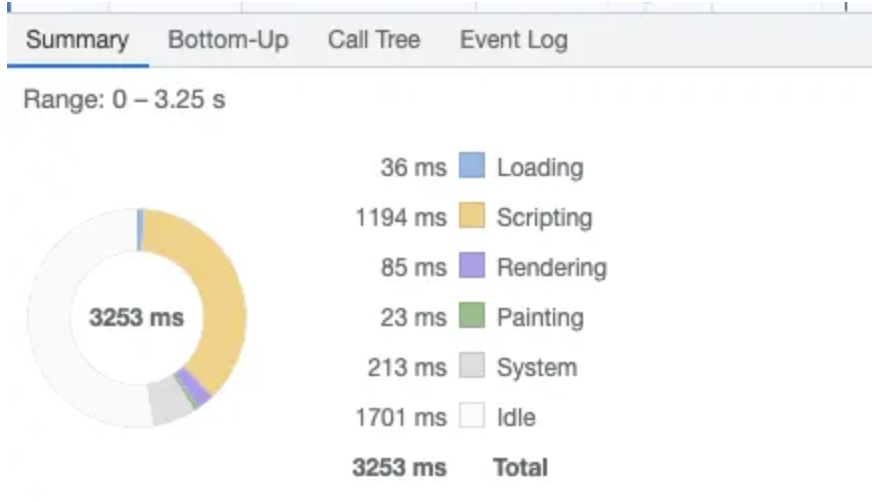Click the Range 0 – 3.25 s text

[x=124, y=102]
